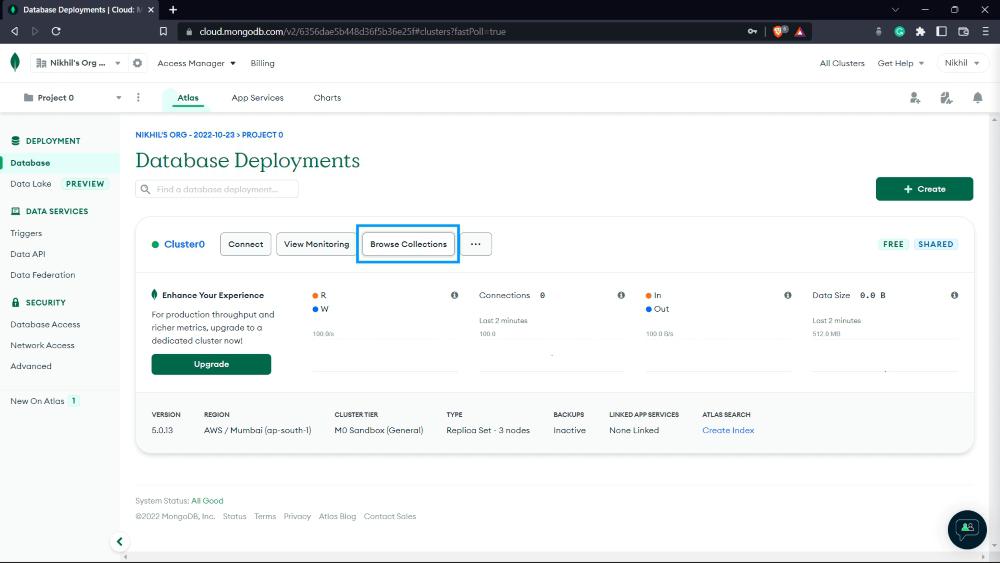The width and height of the screenshot is (1000, 563).
Task: Open the project activity feed icon
Action: click(x=946, y=98)
